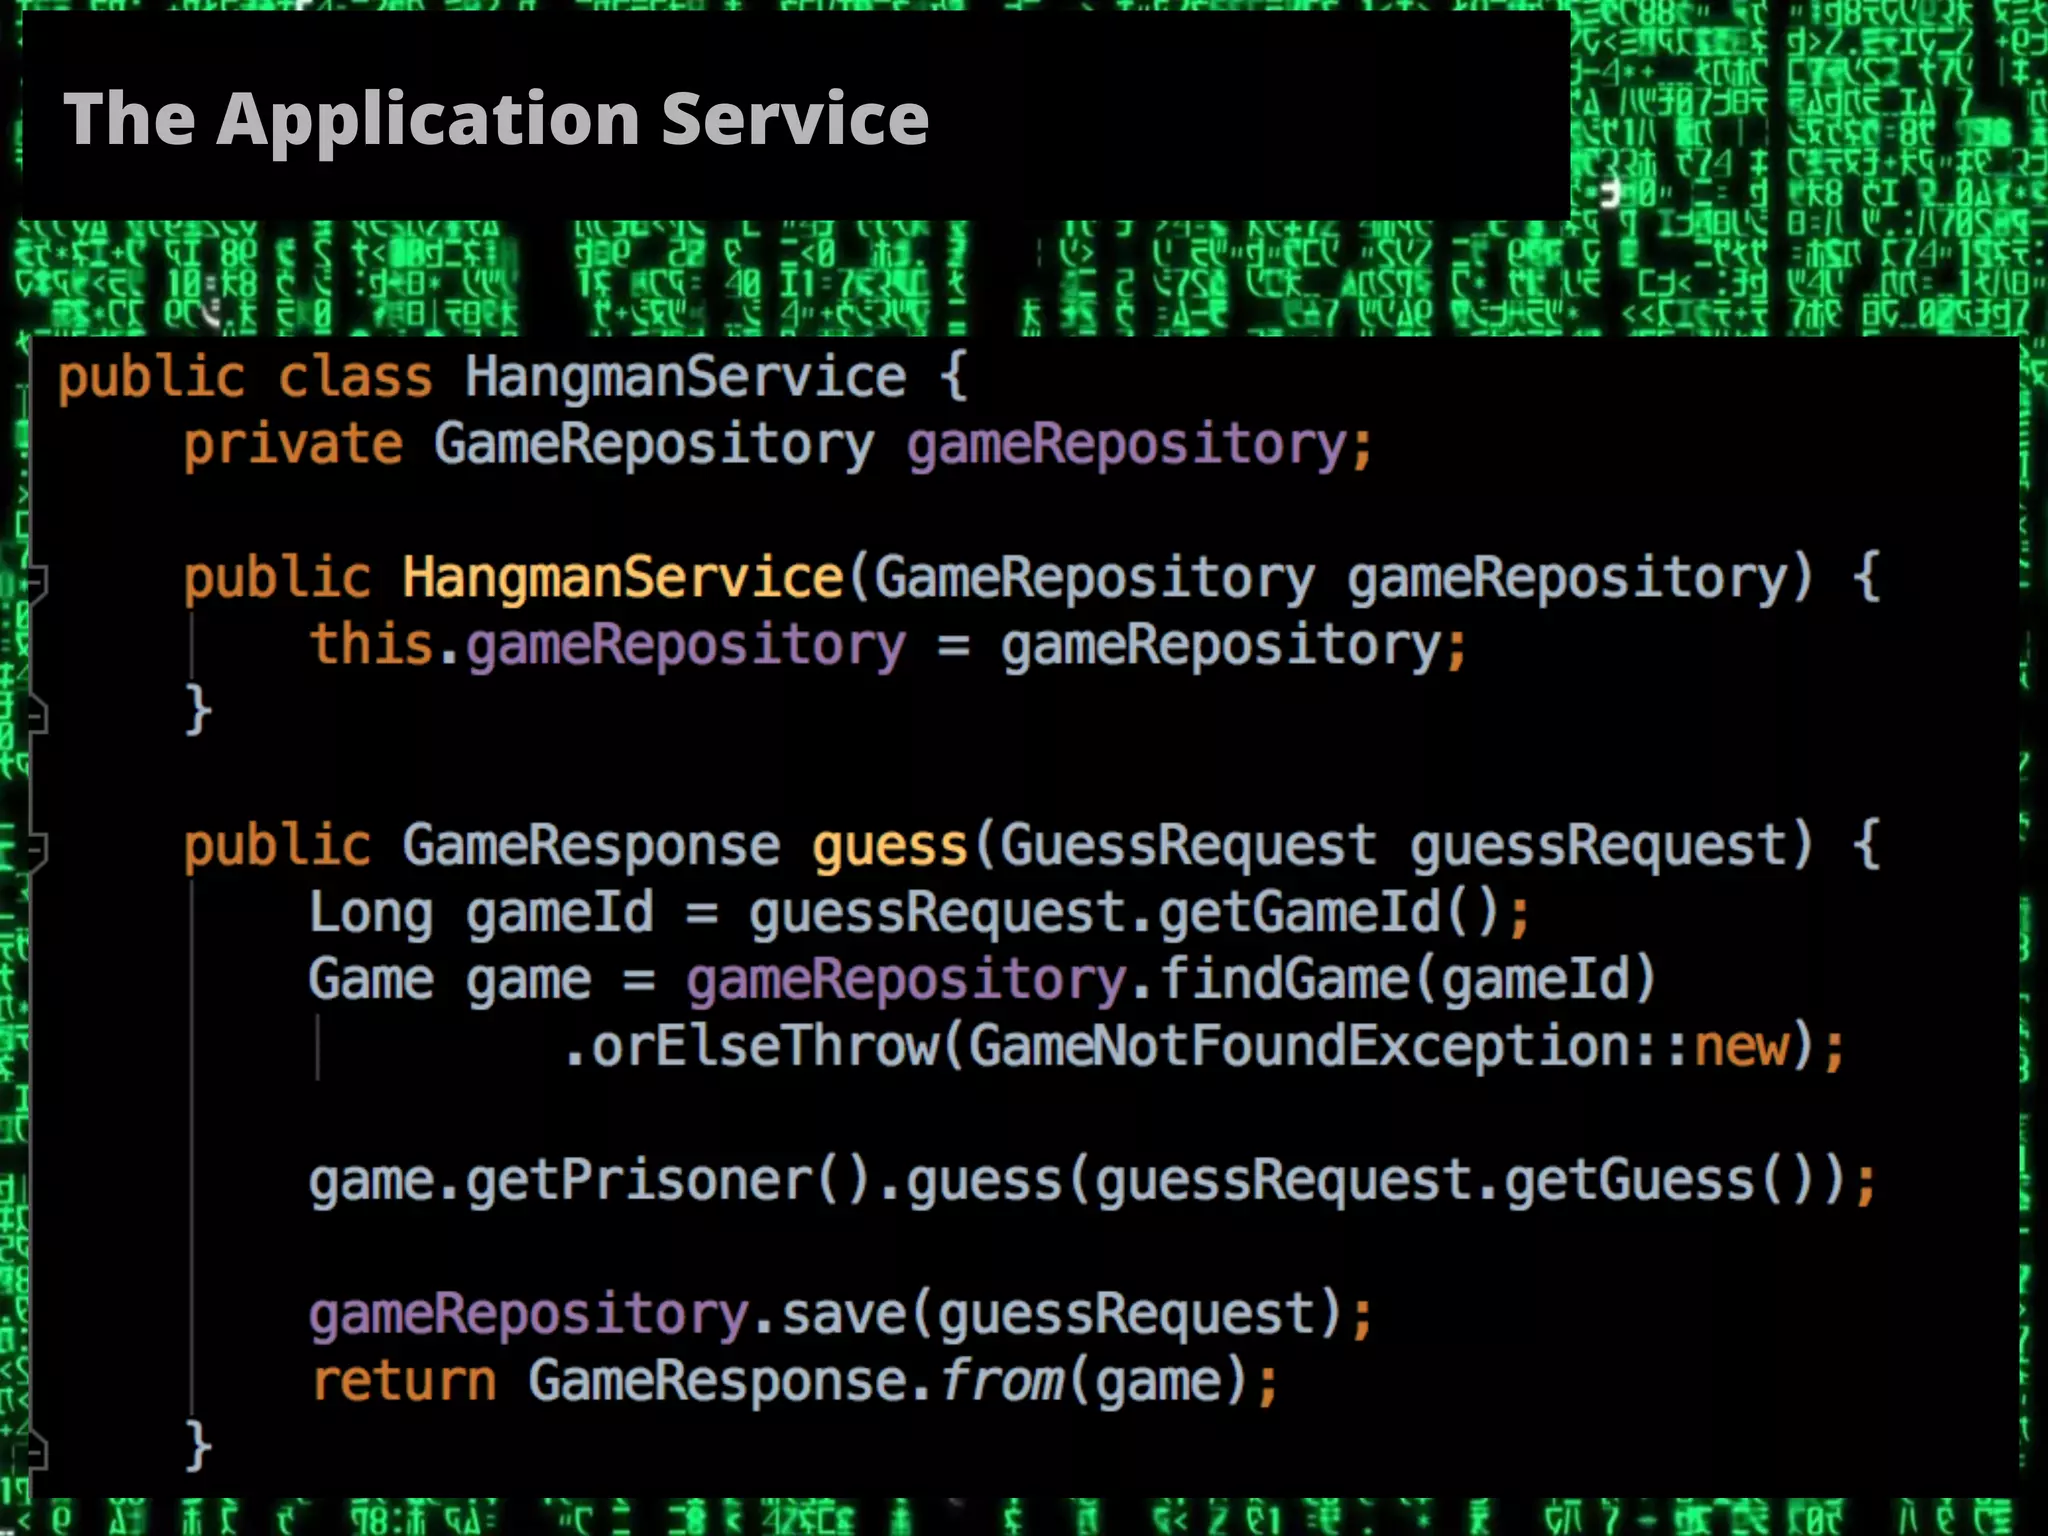This screenshot has width=2048, height=1536.
Task: Click the 'getPrisoner()' method call
Action: 670,1180
